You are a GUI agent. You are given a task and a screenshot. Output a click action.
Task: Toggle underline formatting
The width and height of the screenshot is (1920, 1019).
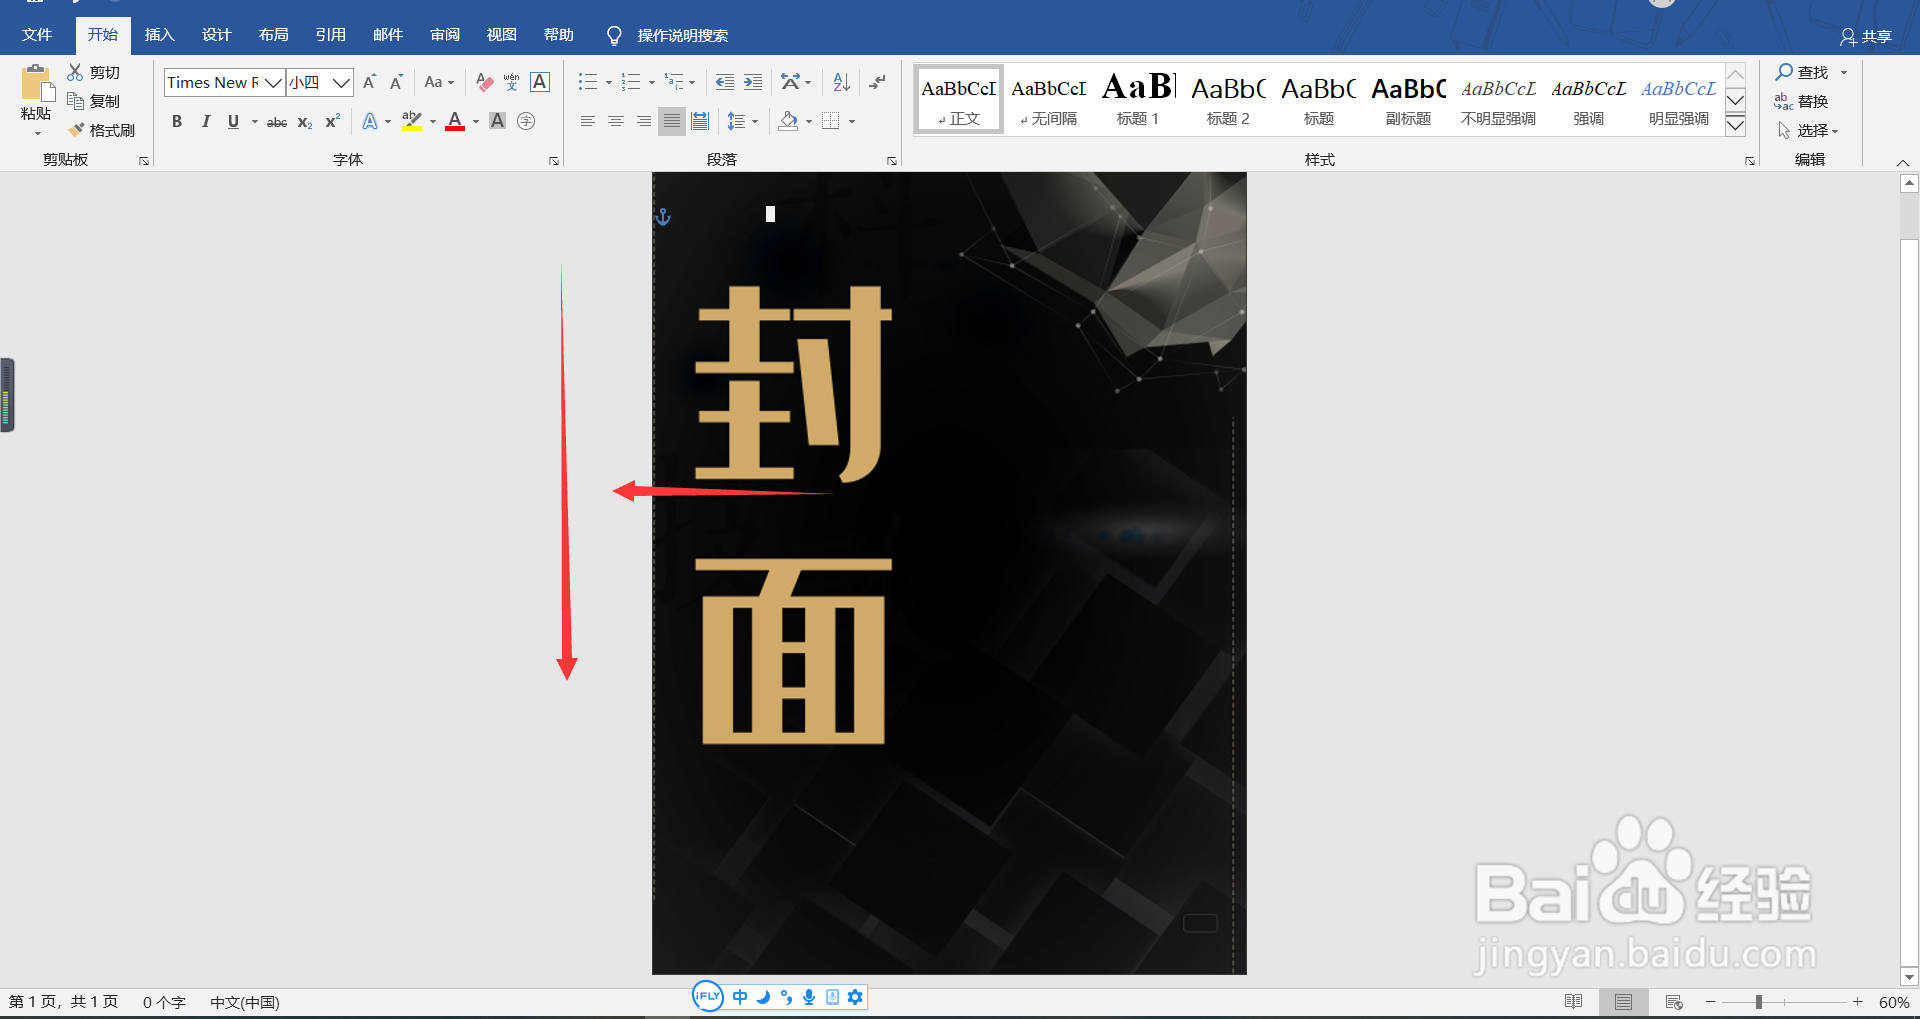point(231,121)
